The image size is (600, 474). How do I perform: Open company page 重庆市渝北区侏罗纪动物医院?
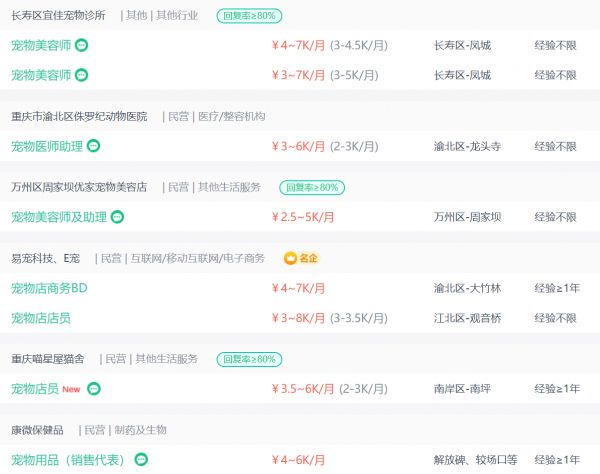click(79, 116)
